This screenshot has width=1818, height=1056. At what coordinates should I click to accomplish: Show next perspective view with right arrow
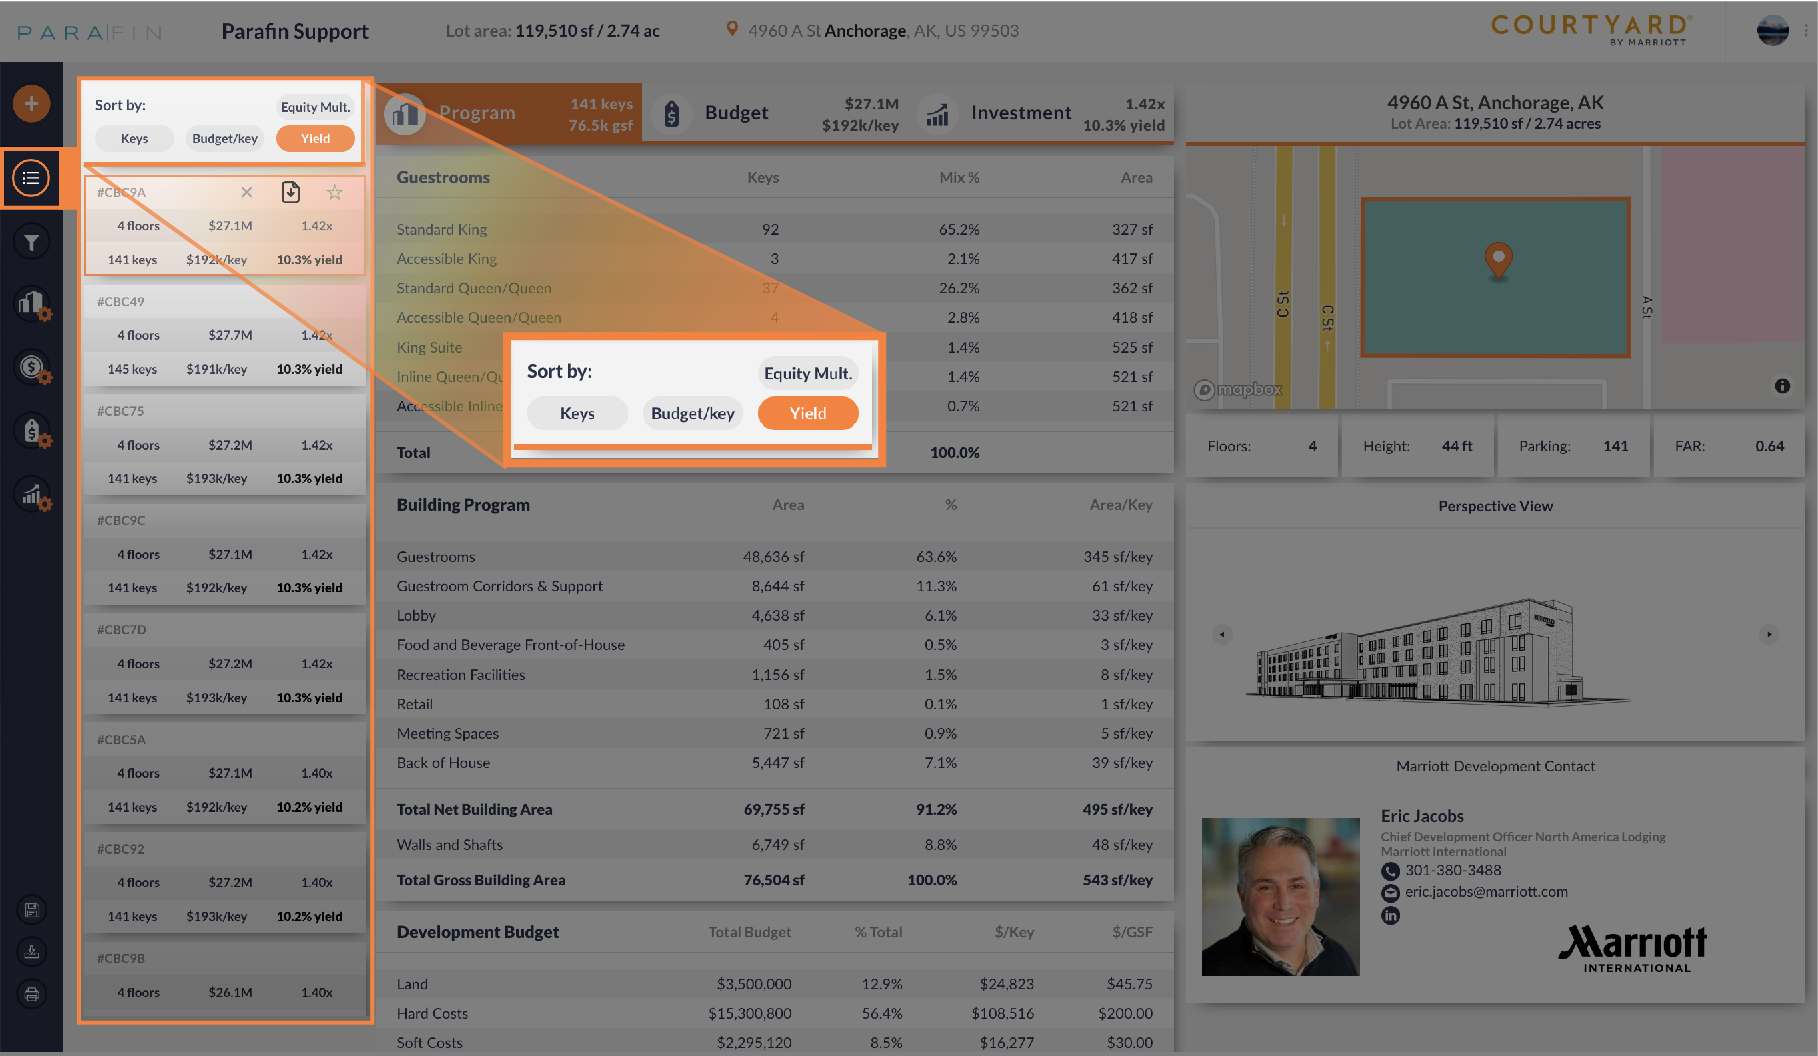1769,634
